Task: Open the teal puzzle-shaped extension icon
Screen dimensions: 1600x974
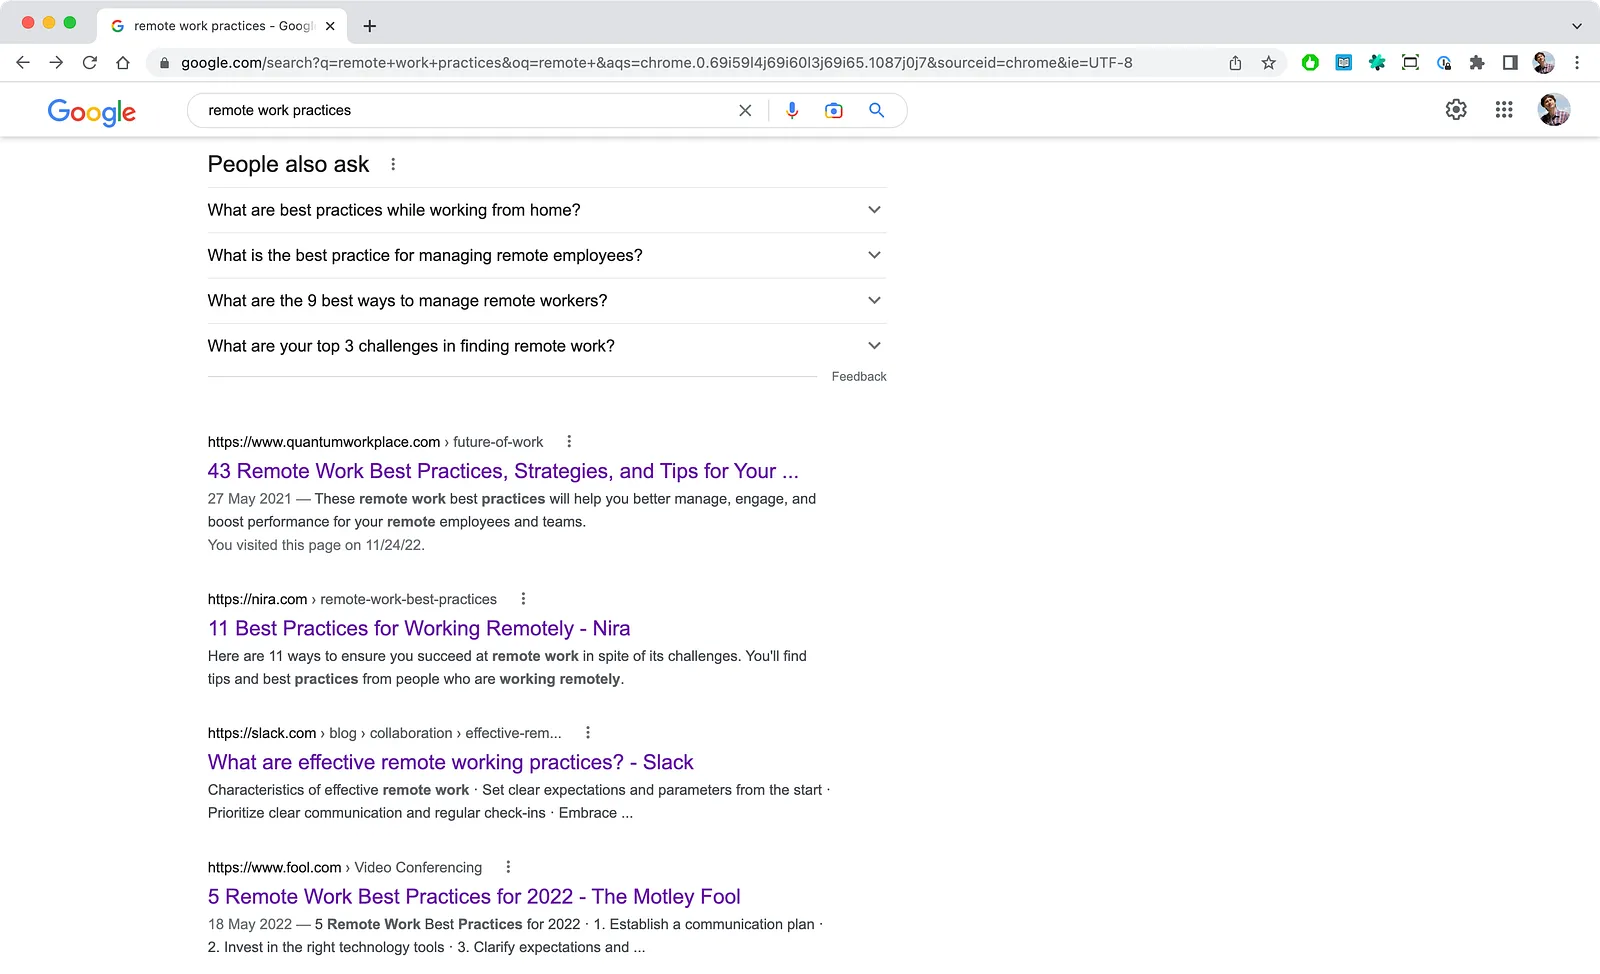Action: pyautogui.click(x=1377, y=63)
